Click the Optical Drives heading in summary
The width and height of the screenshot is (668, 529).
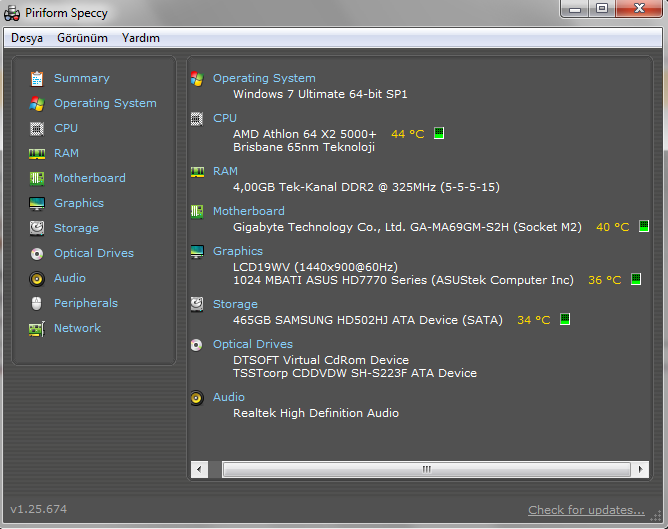pyautogui.click(x=253, y=344)
